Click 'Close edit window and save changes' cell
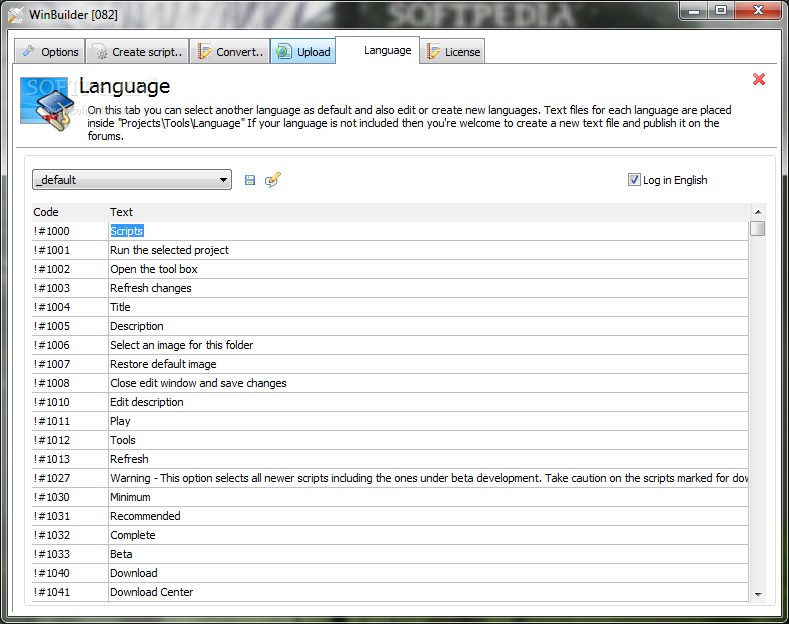 pos(428,383)
